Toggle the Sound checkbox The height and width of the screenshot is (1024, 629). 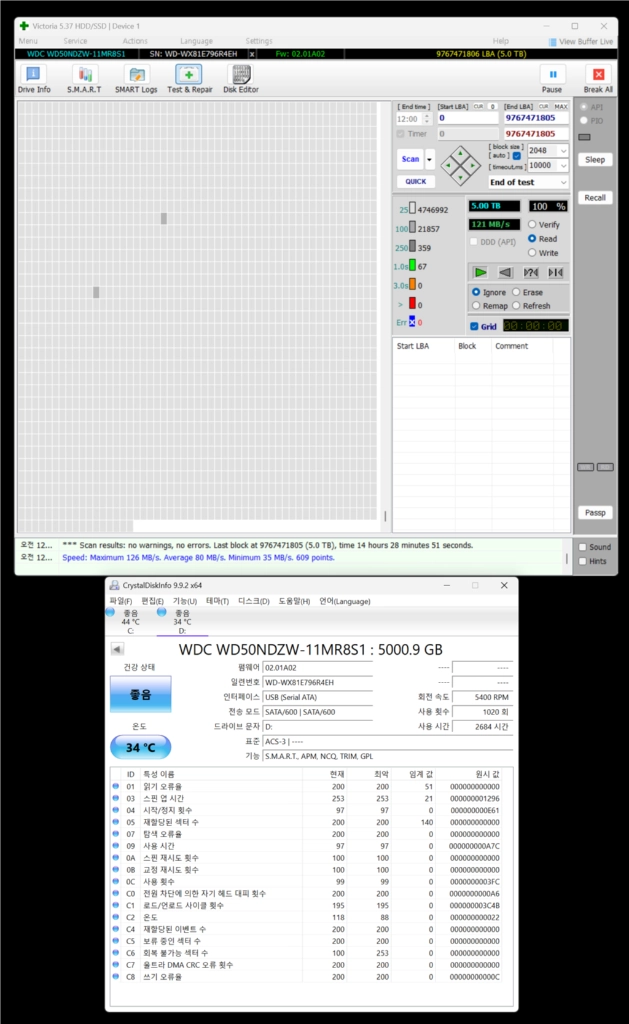(583, 547)
